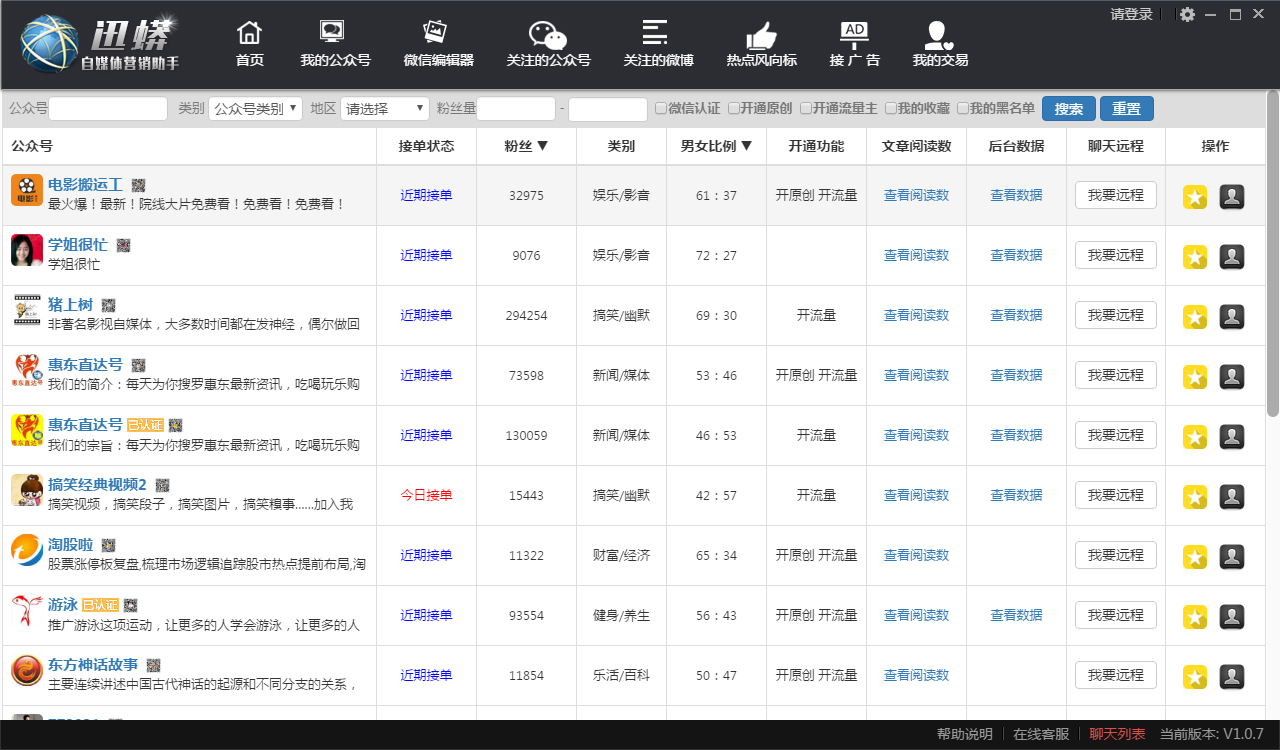
Task: Launch the 微信编辑器 editor
Action: 438,45
